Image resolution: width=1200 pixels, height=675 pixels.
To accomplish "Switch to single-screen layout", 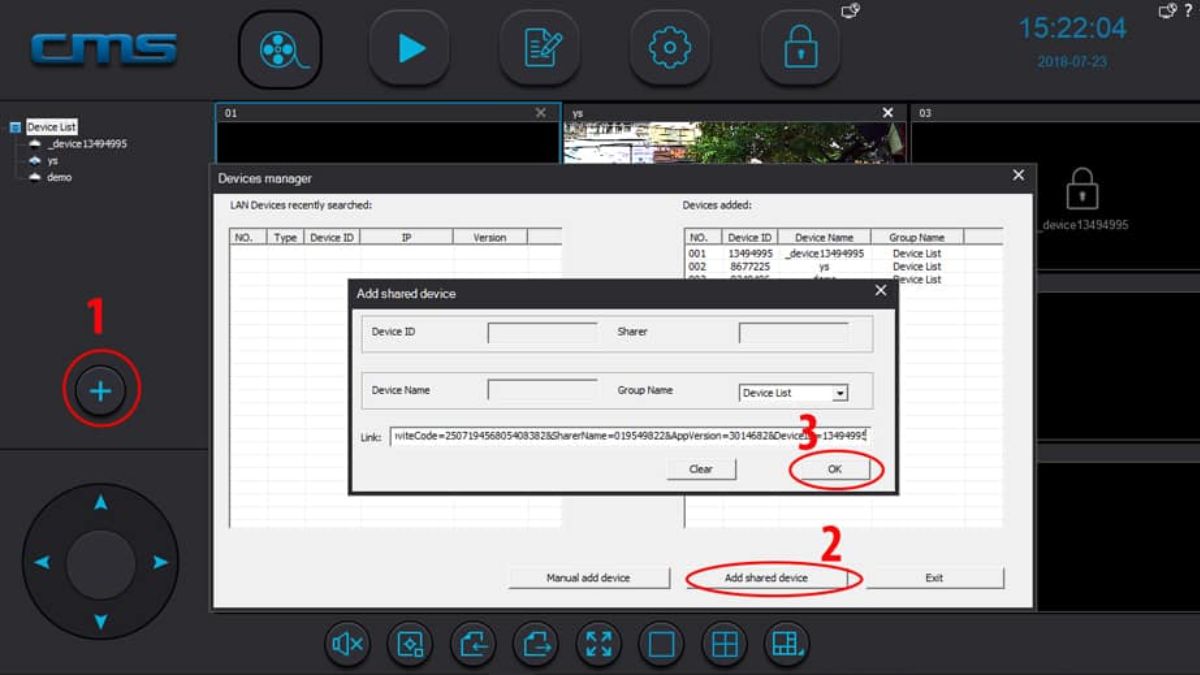I will click(x=663, y=645).
